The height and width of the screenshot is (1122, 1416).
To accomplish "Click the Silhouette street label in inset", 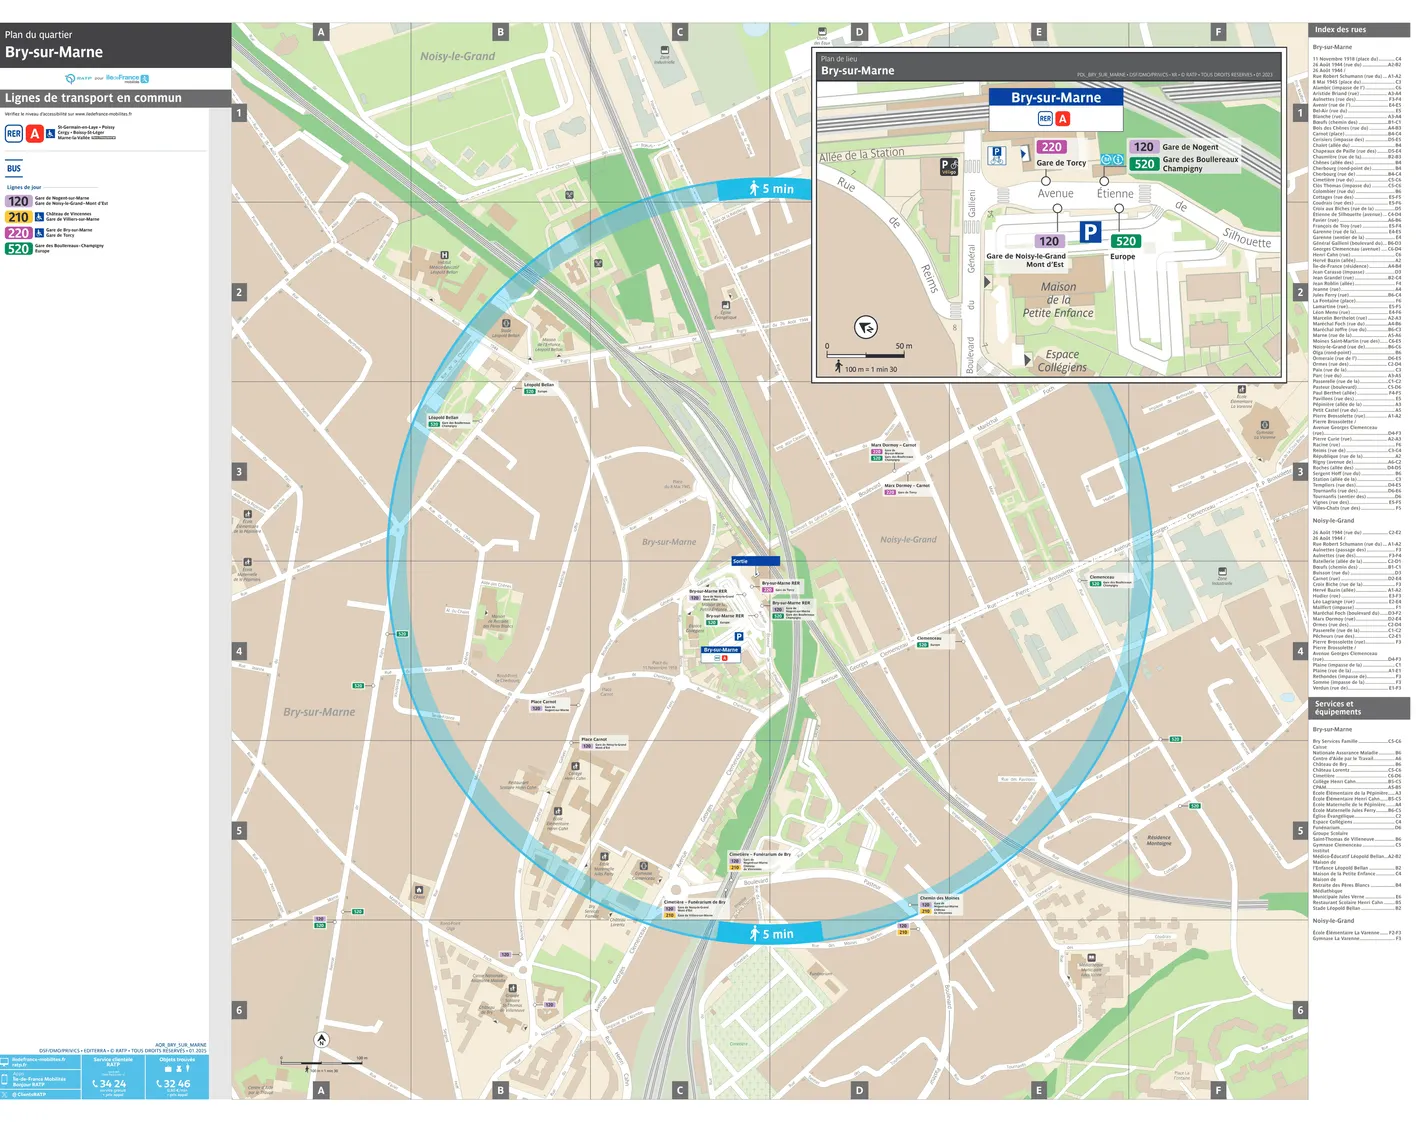I will [1247, 238].
